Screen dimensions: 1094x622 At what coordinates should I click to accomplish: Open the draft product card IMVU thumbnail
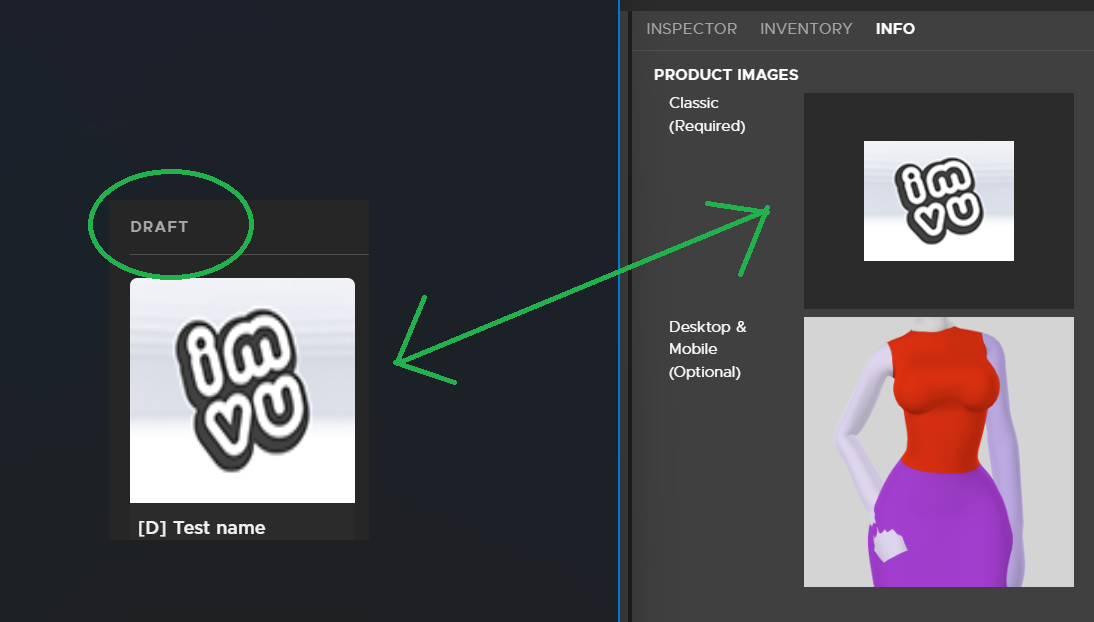(x=242, y=390)
